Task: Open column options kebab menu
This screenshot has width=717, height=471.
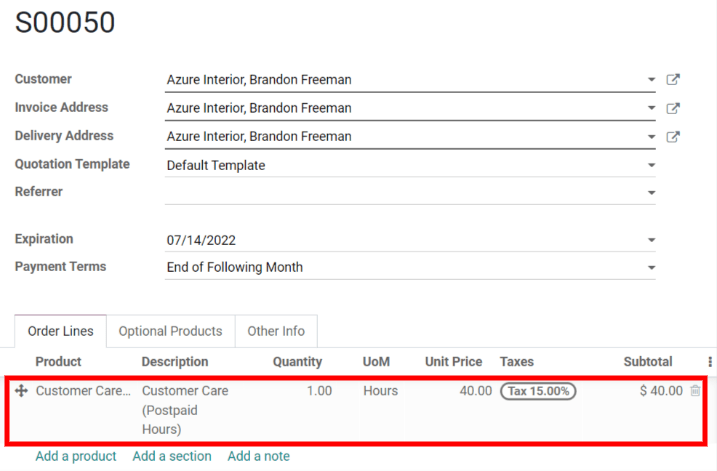Action: (710, 362)
